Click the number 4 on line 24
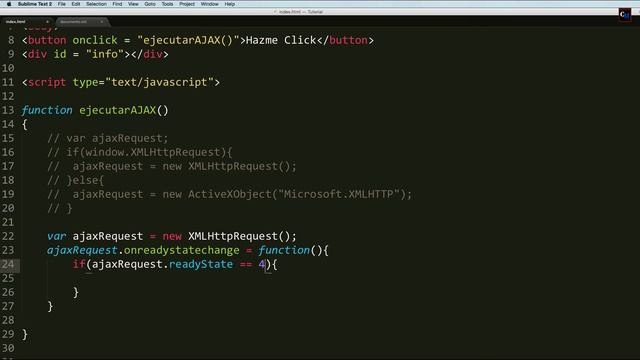This screenshot has height=360, width=640. coord(262,264)
